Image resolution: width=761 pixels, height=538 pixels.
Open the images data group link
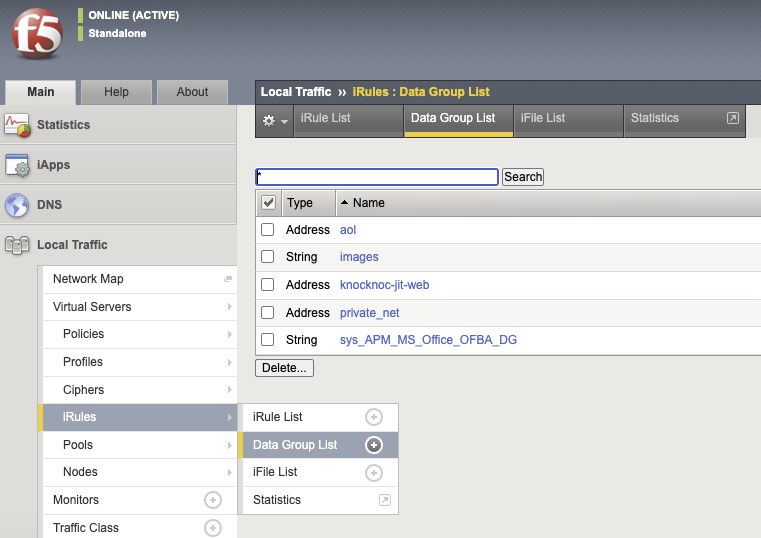tap(359, 257)
